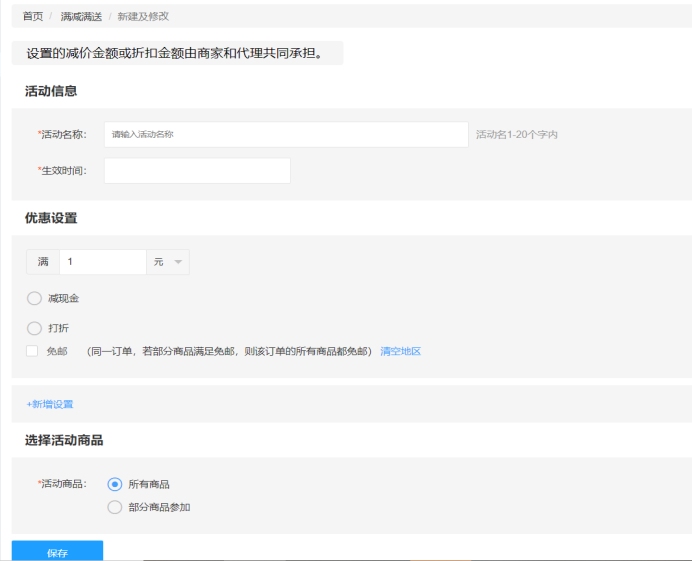Focus the 活动名称 input field
This screenshot has width=692, height=561.
pyautogui.click(x=286, y=134)
